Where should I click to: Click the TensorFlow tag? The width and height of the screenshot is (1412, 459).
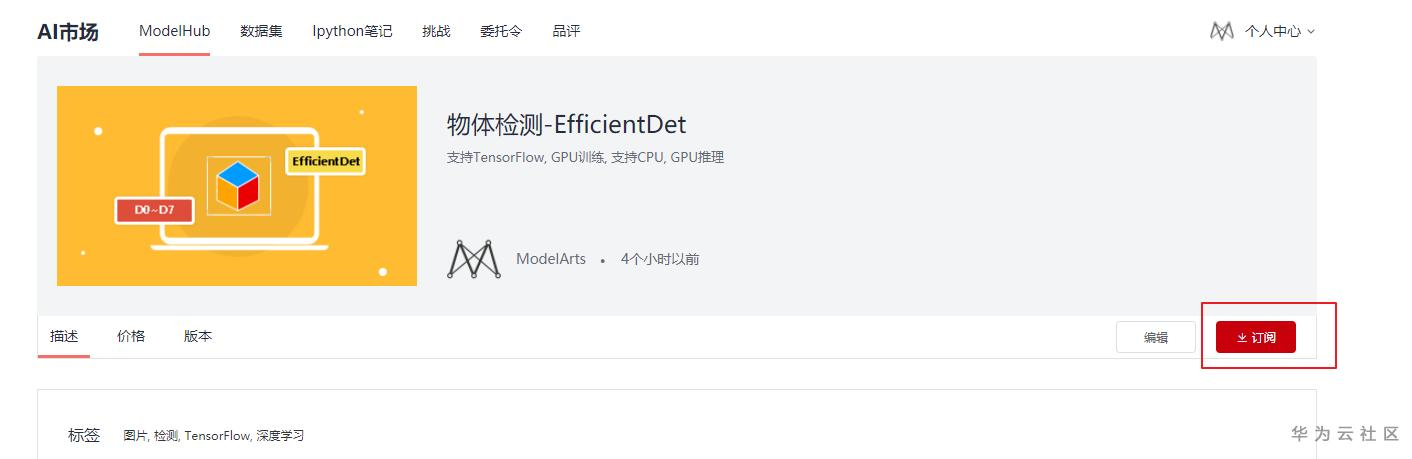tap(218, 436)
